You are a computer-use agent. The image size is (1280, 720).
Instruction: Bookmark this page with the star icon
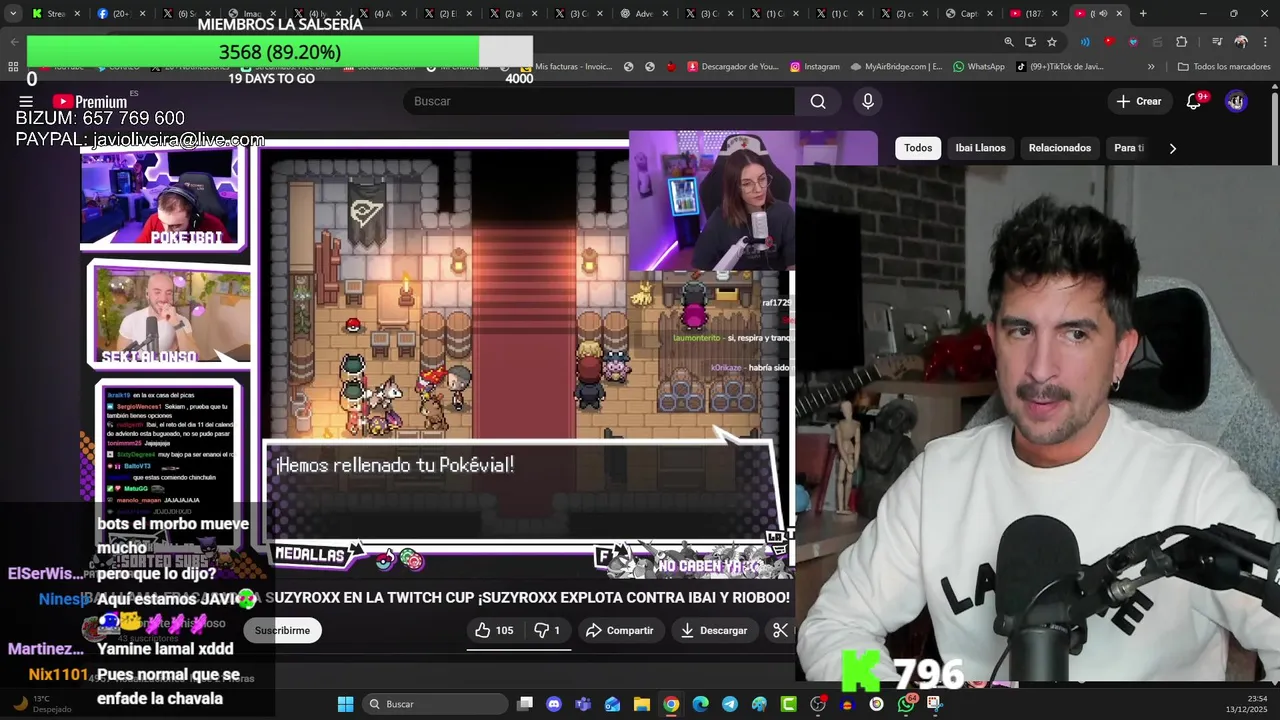coord(1052,42)
